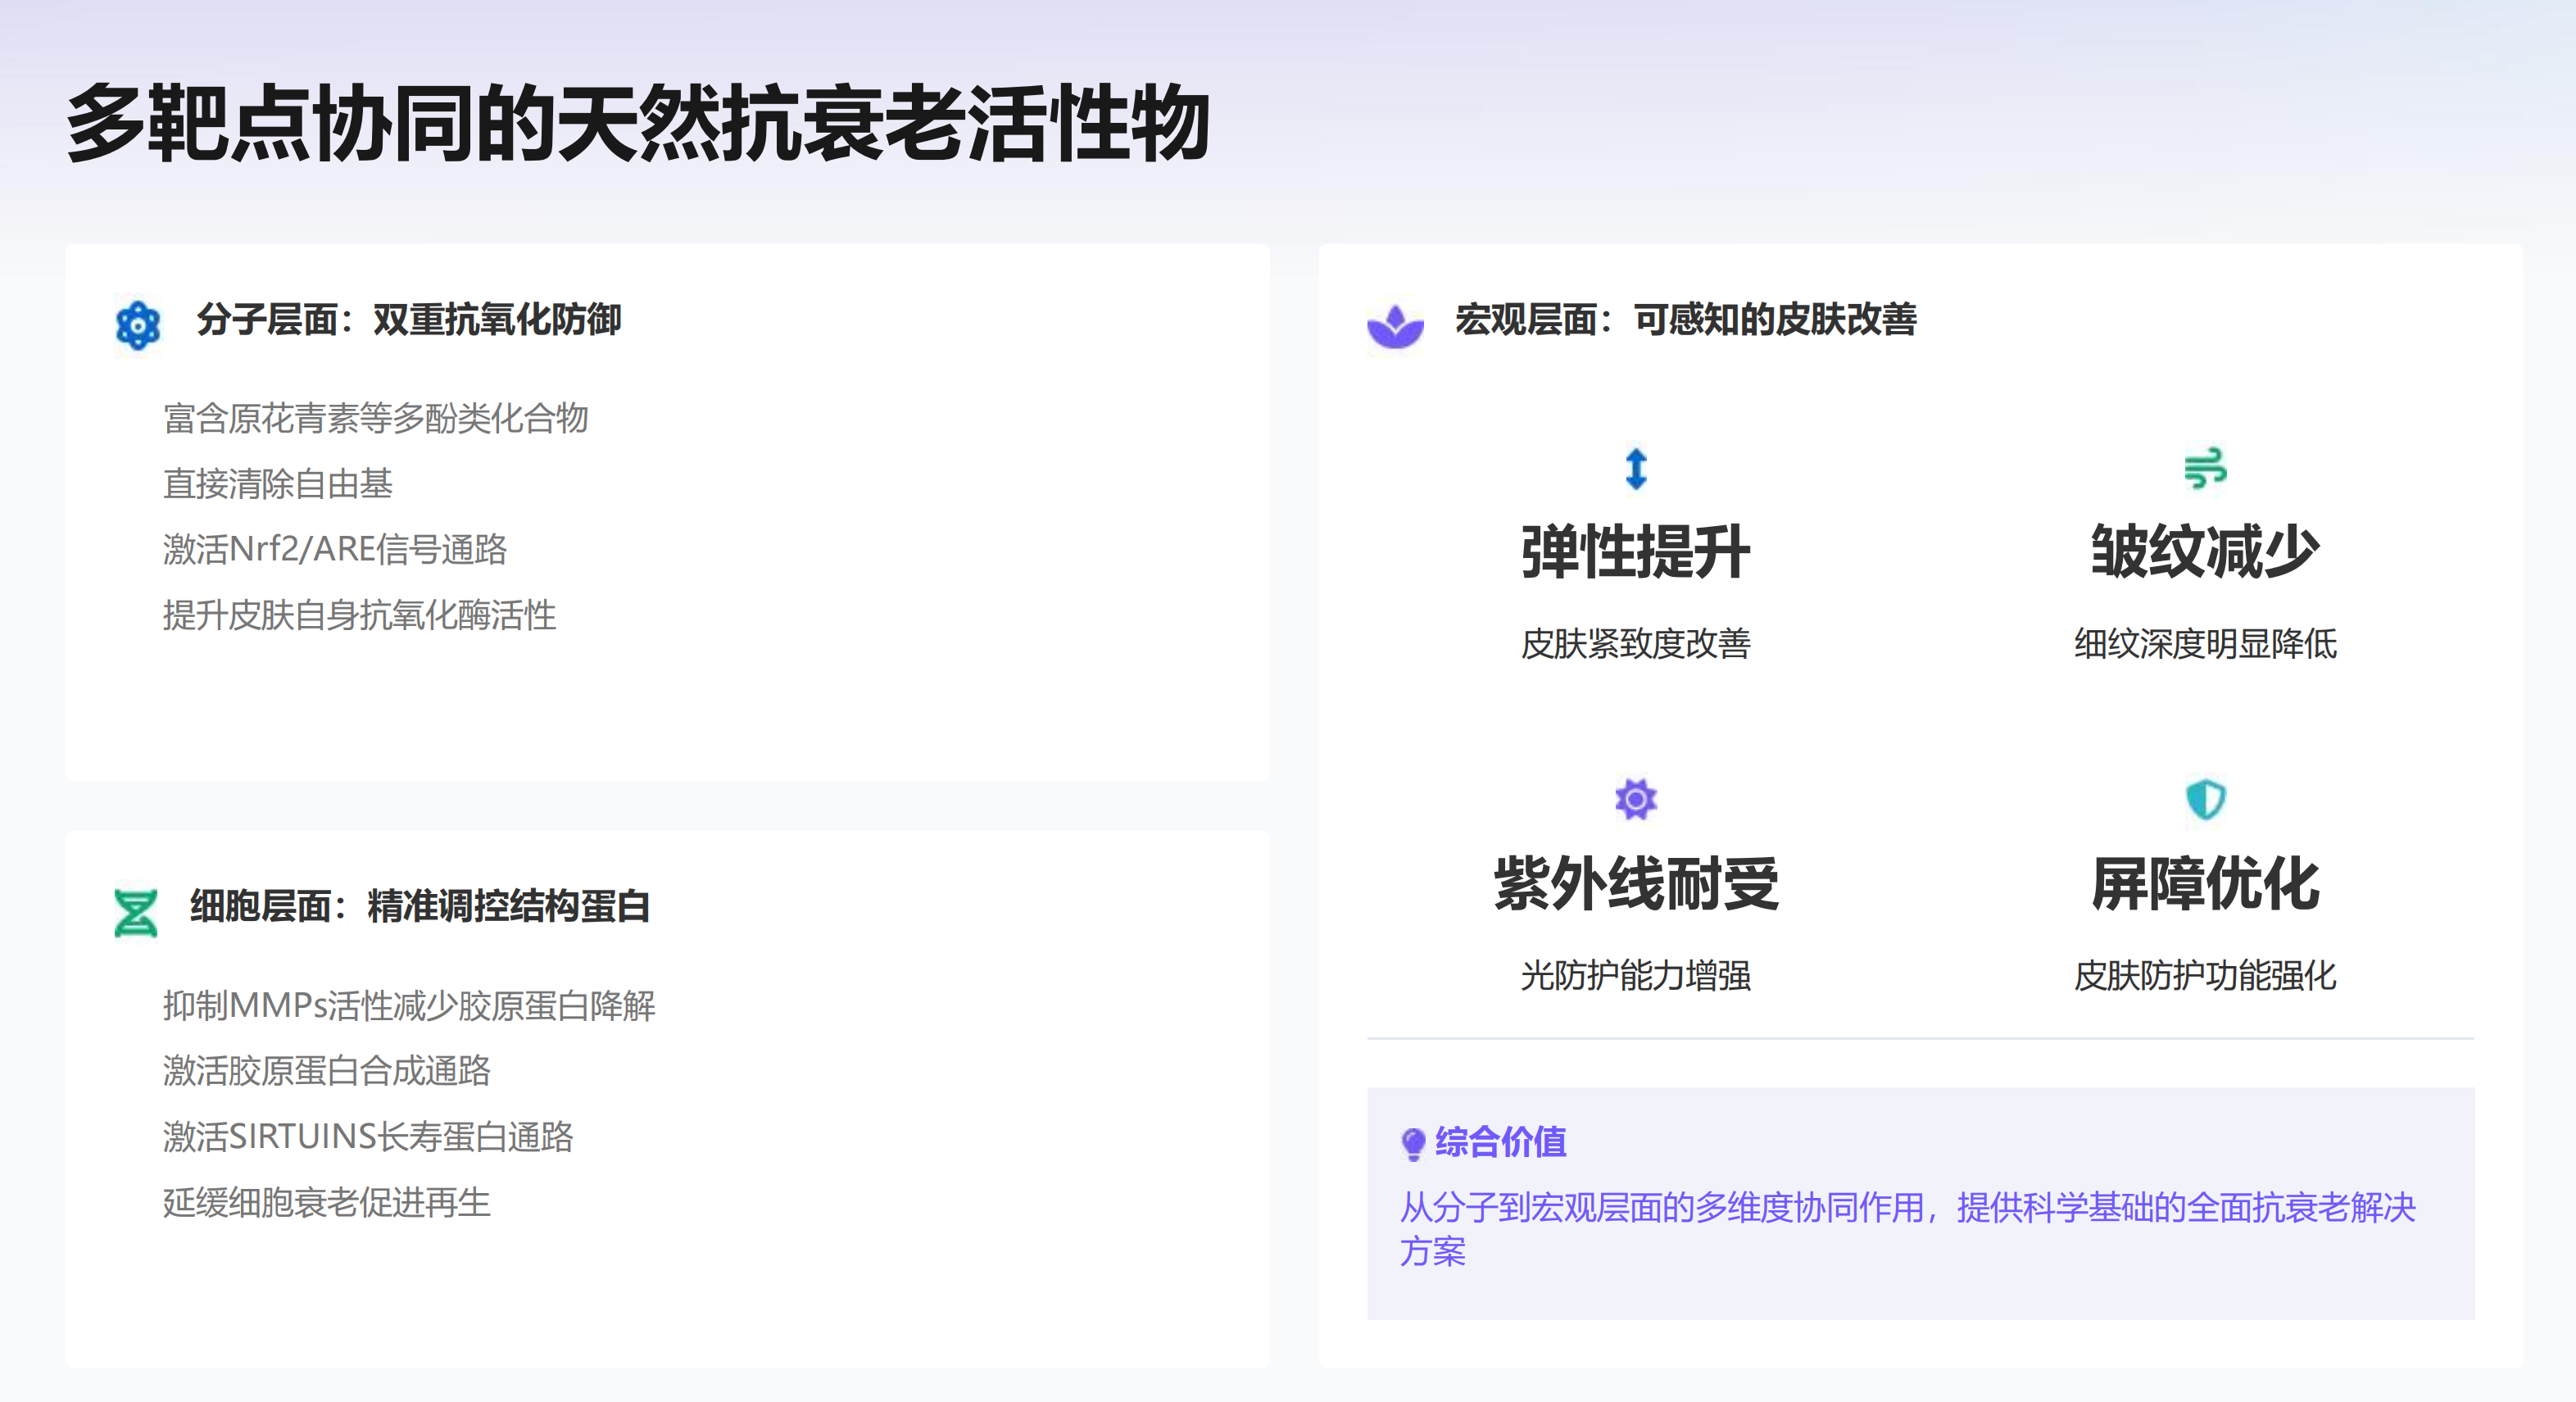This screenshot has height=1402, width=2576.
Task: Click the green DNA helix icon
Action: tap(135, 912)
